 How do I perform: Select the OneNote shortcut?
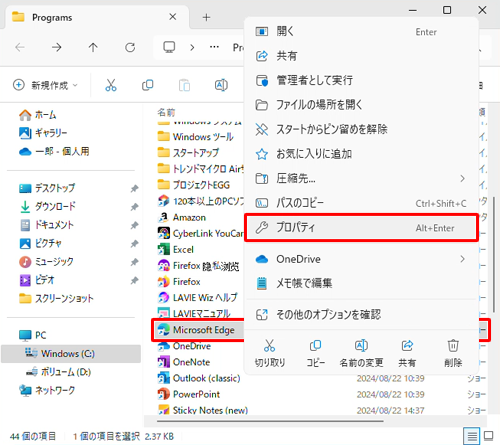pos(184,362)
